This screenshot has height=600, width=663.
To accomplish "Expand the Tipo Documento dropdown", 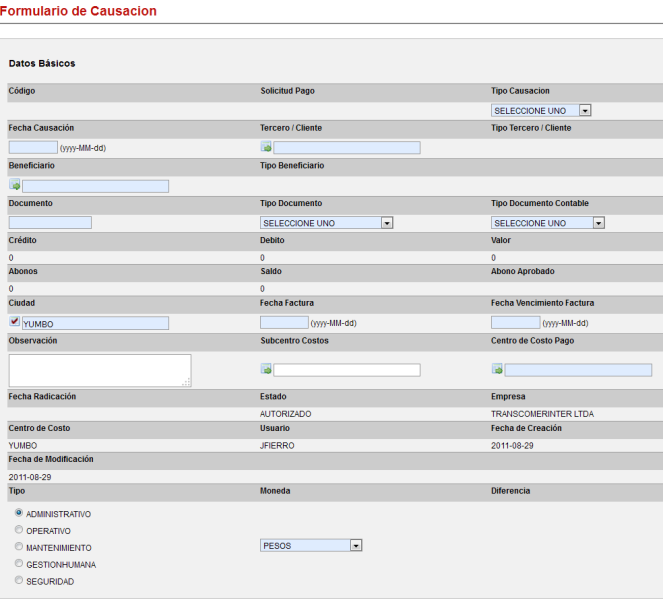I will (326, 223).
